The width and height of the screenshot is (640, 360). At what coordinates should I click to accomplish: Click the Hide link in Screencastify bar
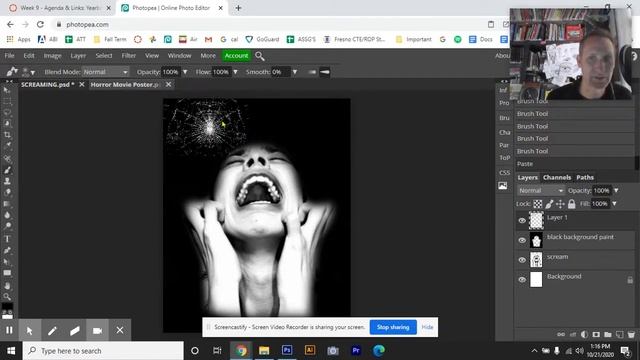(x=427, y=327)
